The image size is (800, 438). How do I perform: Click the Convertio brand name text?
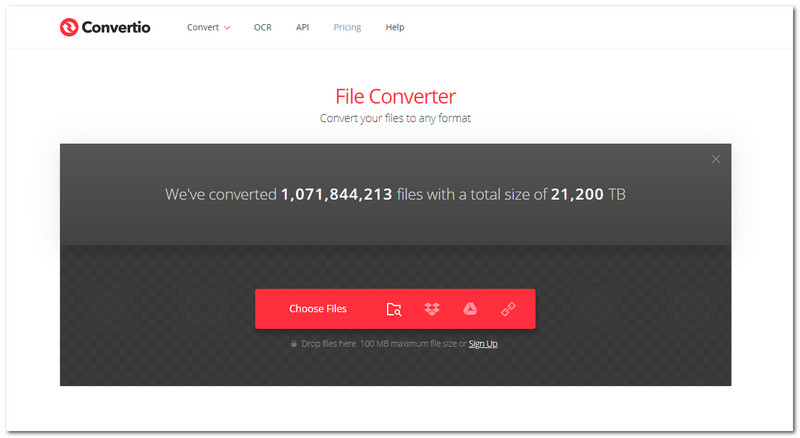116,27
